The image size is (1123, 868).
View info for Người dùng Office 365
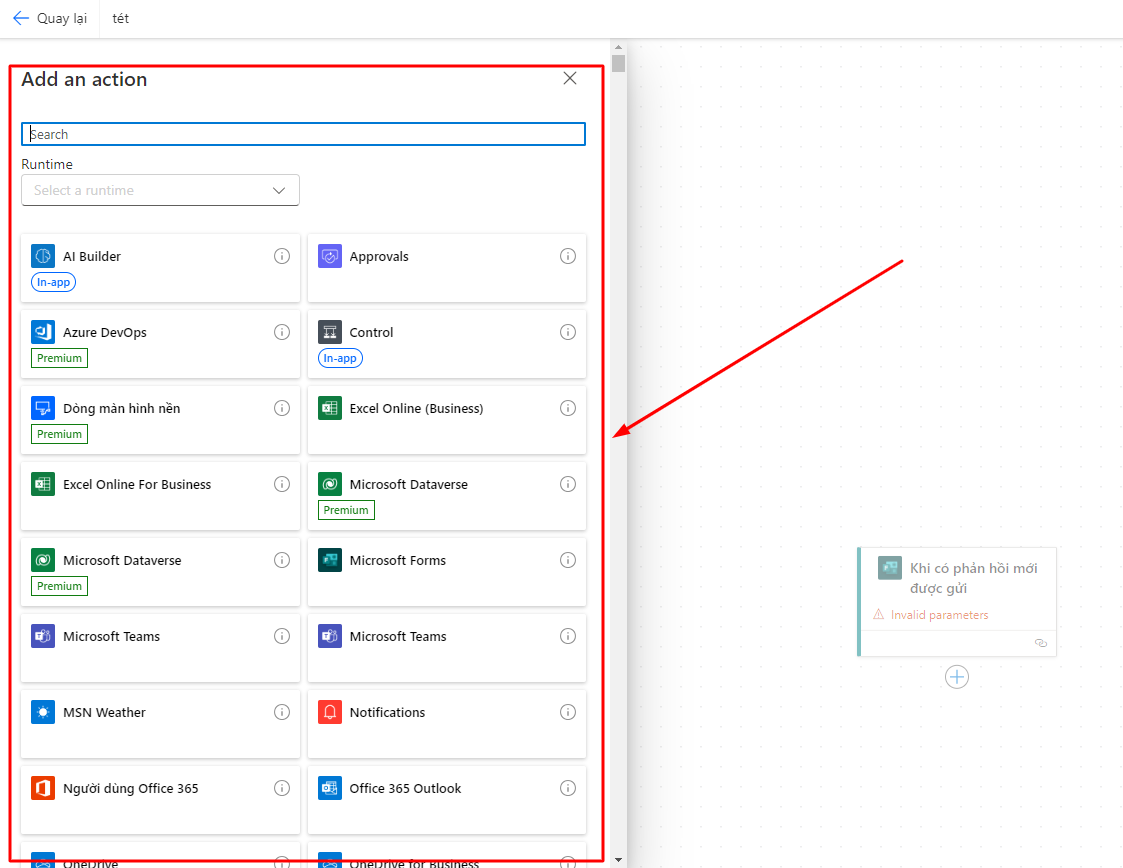click(x=282, y=788)
